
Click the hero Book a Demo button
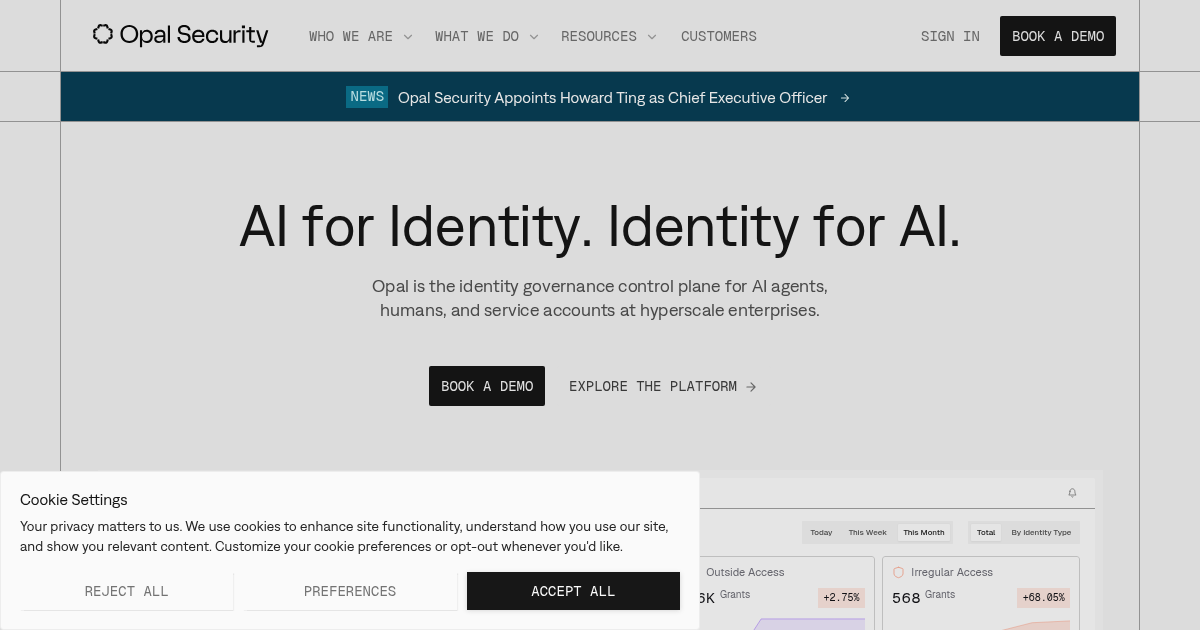click(487, 386)
